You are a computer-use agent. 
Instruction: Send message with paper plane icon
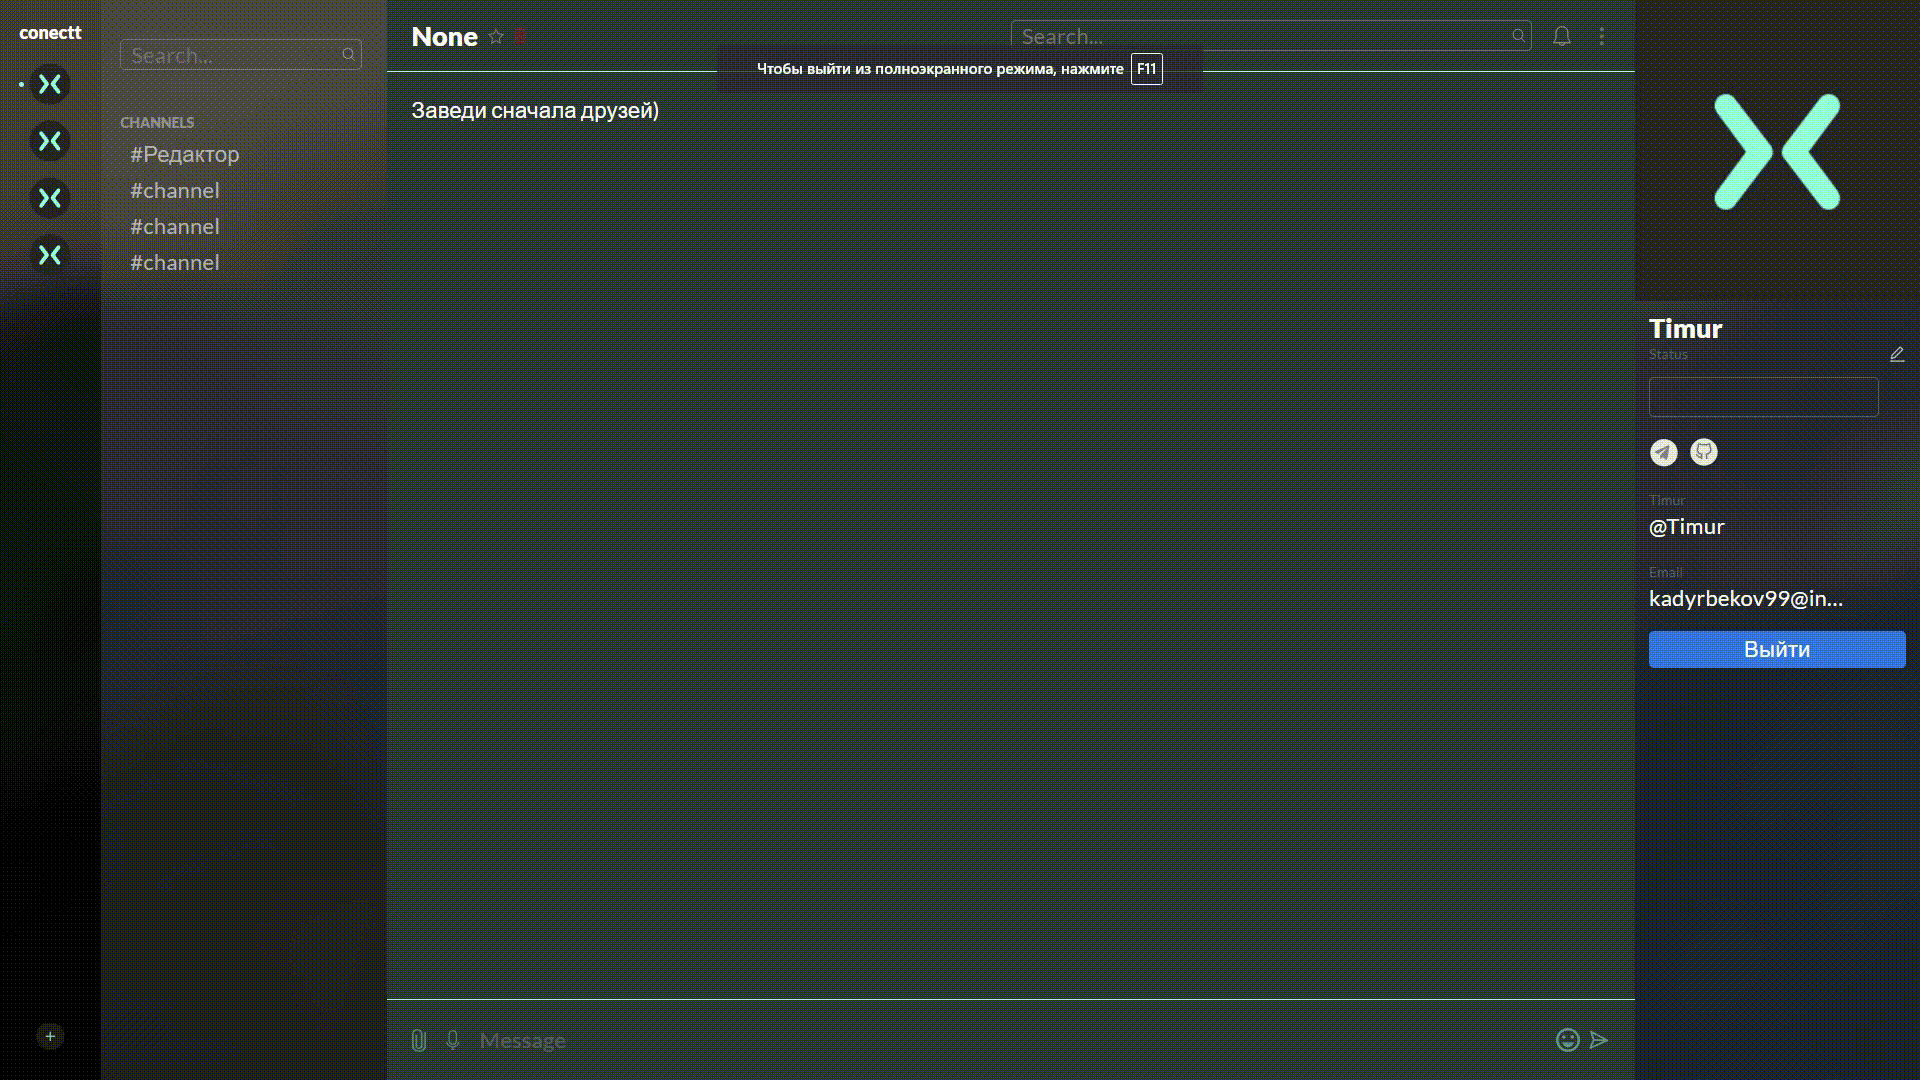point(1599,1040)
